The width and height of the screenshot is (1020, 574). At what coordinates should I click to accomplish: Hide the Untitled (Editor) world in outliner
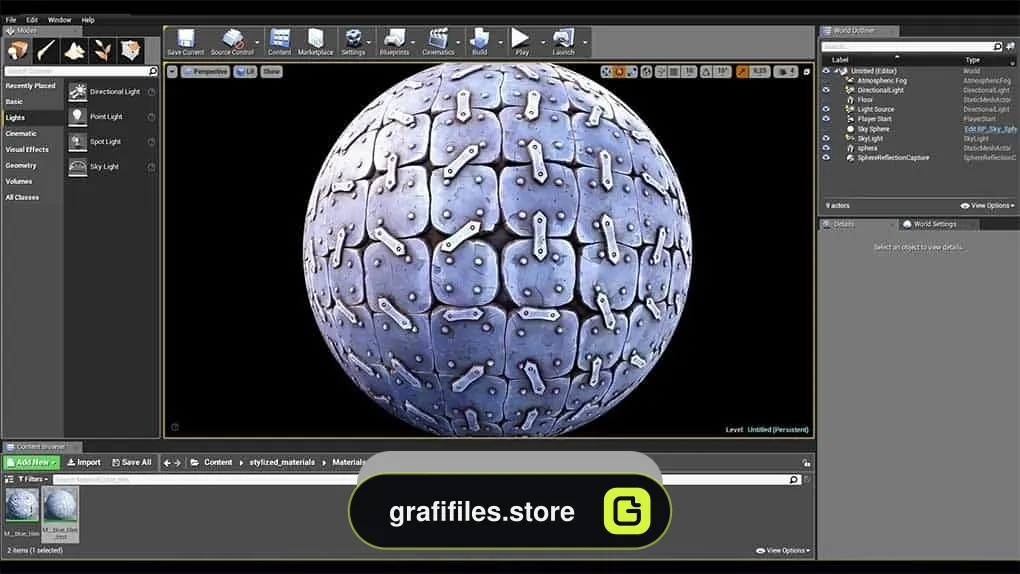tap(826, 71)
